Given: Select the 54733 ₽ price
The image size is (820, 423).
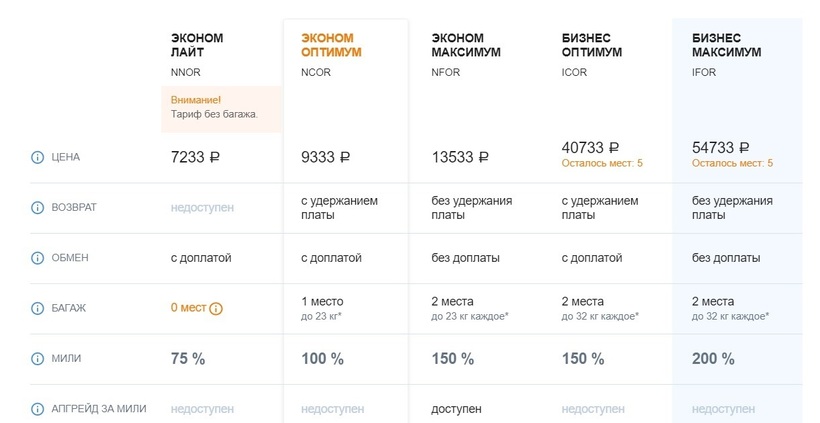Looking at the screenshot, I should coord(721,147).
